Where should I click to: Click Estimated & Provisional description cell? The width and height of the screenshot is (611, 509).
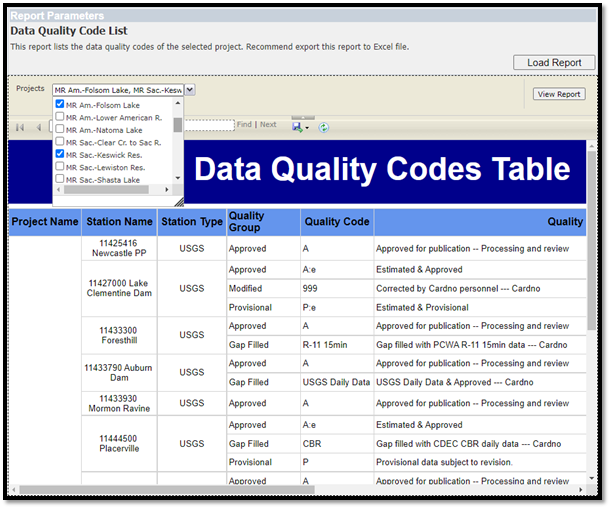click(x=480, y=308)
